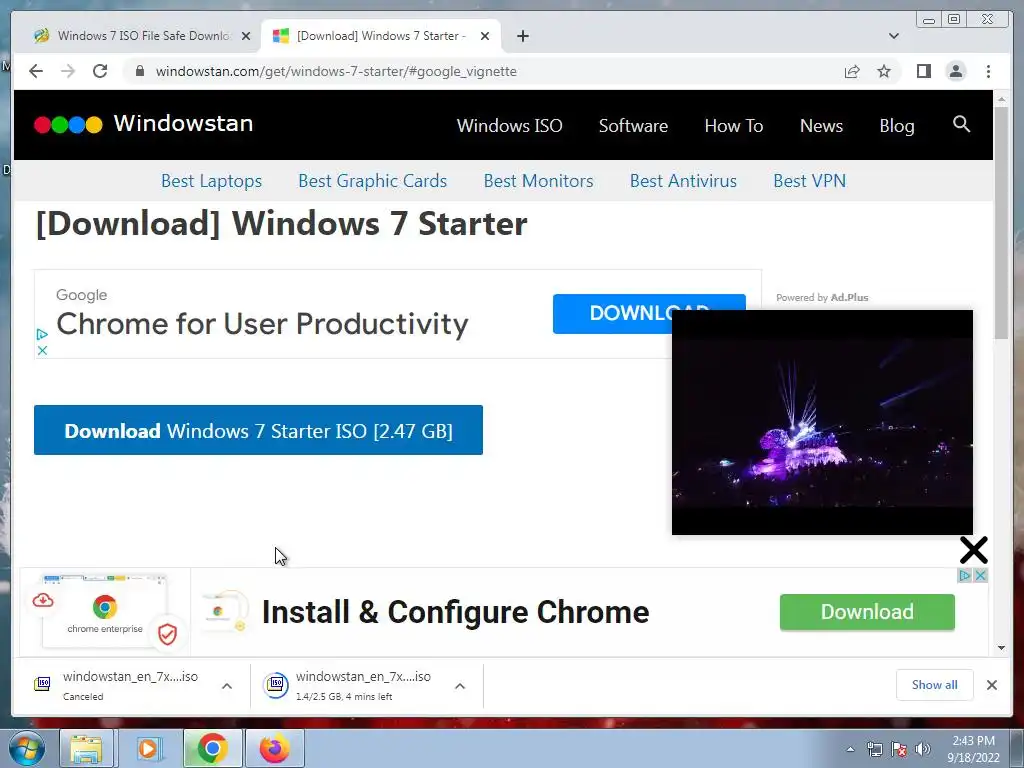Screen dimensions: 1024x768
Task: Share this page via share icon
Action: pos(852,71)
